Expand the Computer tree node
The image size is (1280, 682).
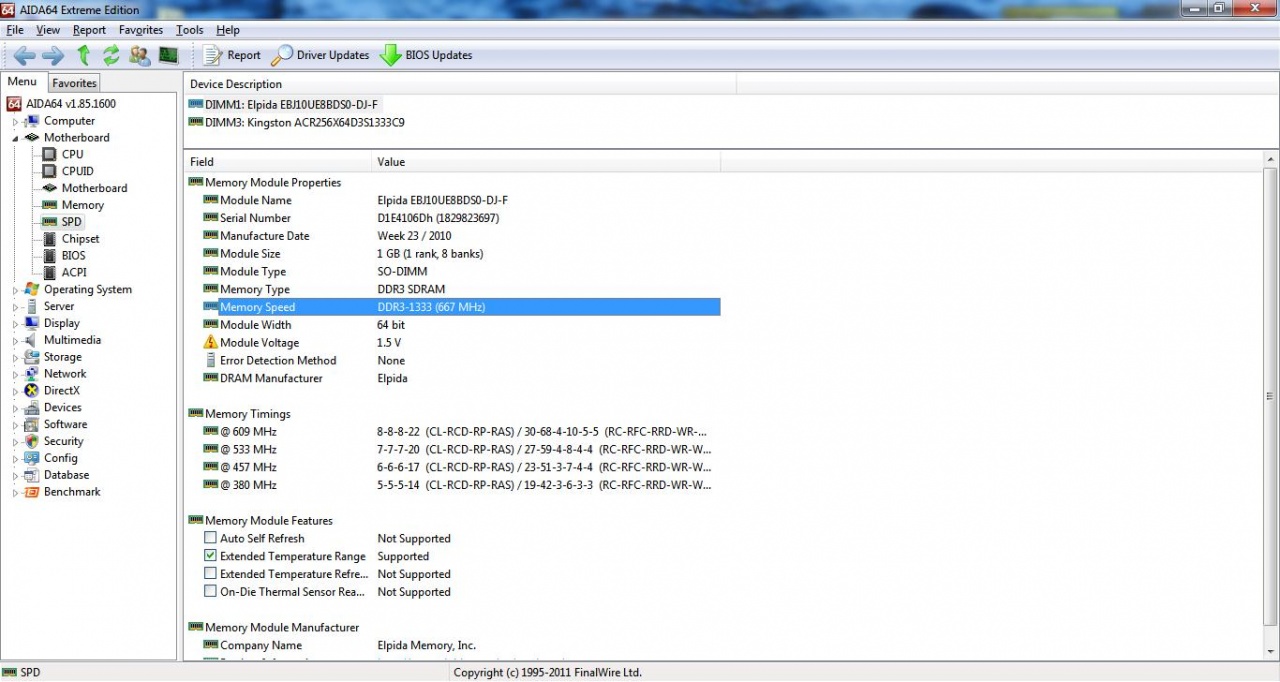(15, 121)
